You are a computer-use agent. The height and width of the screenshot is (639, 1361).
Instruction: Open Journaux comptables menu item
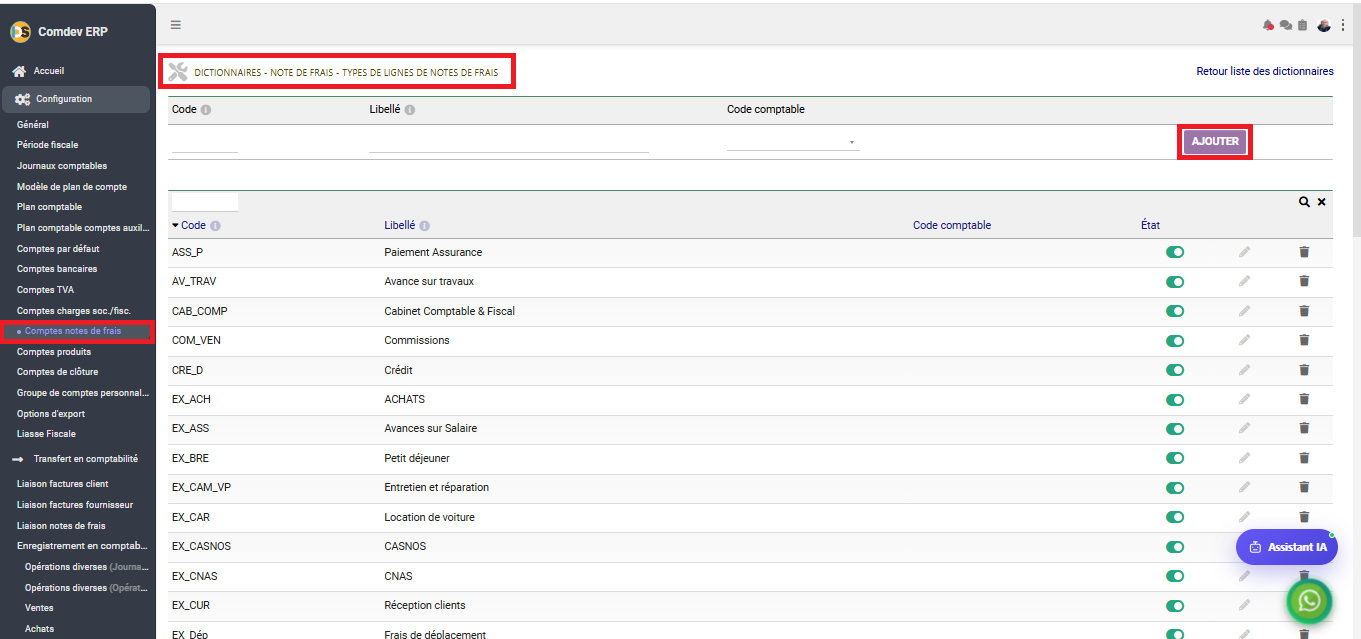point(62,166)
